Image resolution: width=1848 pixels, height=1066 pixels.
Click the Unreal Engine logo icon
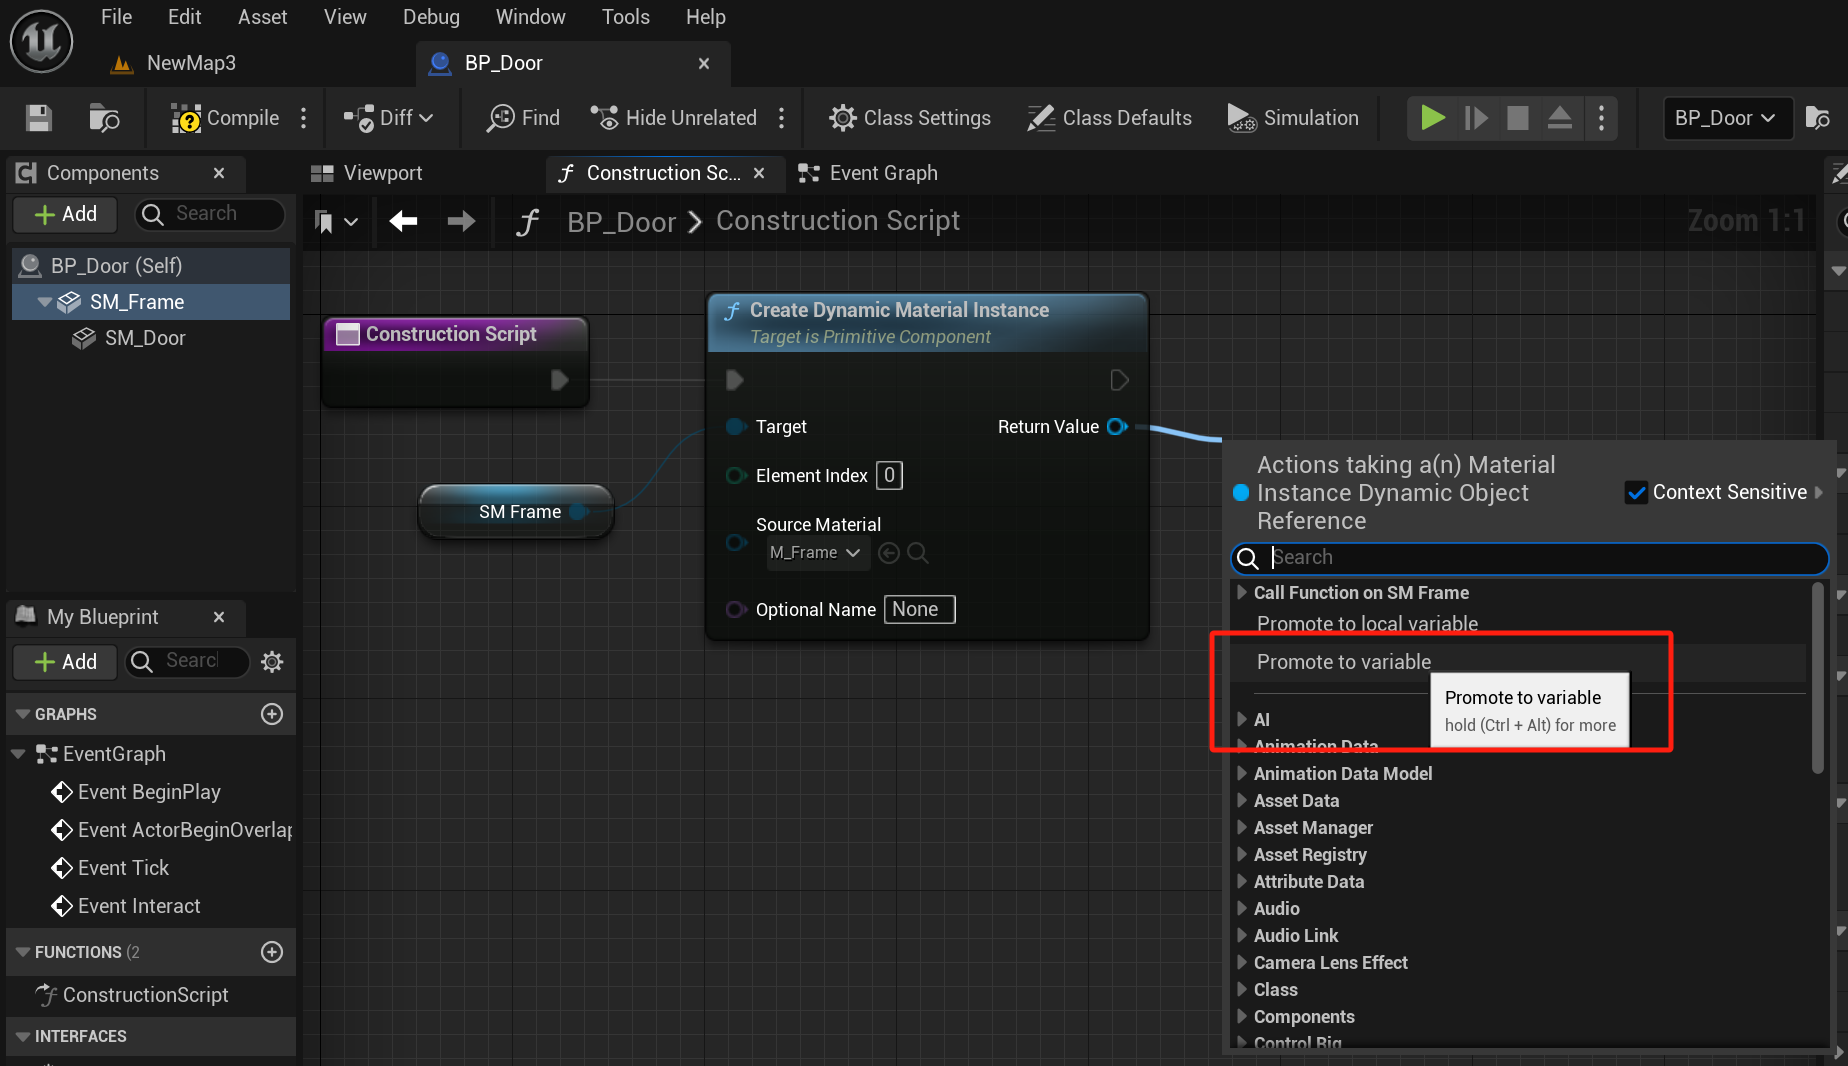tap(41, 41)
